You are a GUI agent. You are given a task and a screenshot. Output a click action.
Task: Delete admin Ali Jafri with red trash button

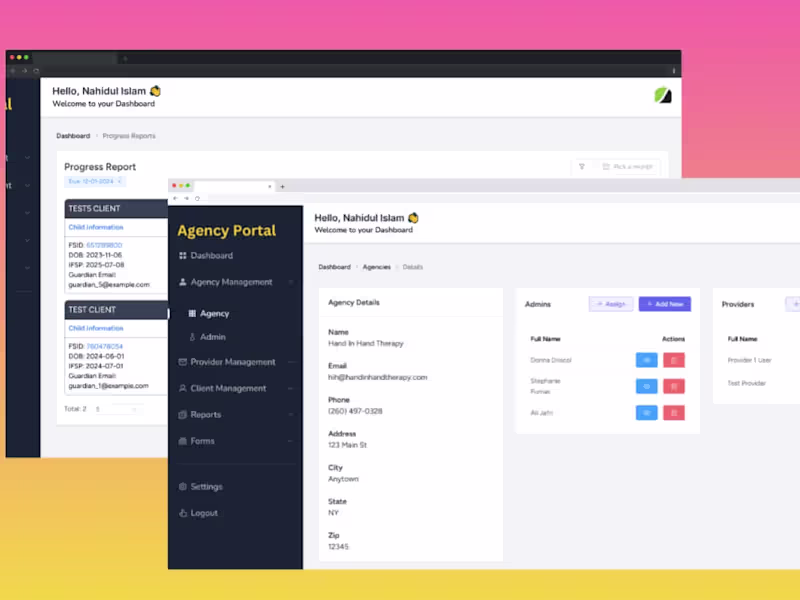pyautogui.click(x=673, y=413)
